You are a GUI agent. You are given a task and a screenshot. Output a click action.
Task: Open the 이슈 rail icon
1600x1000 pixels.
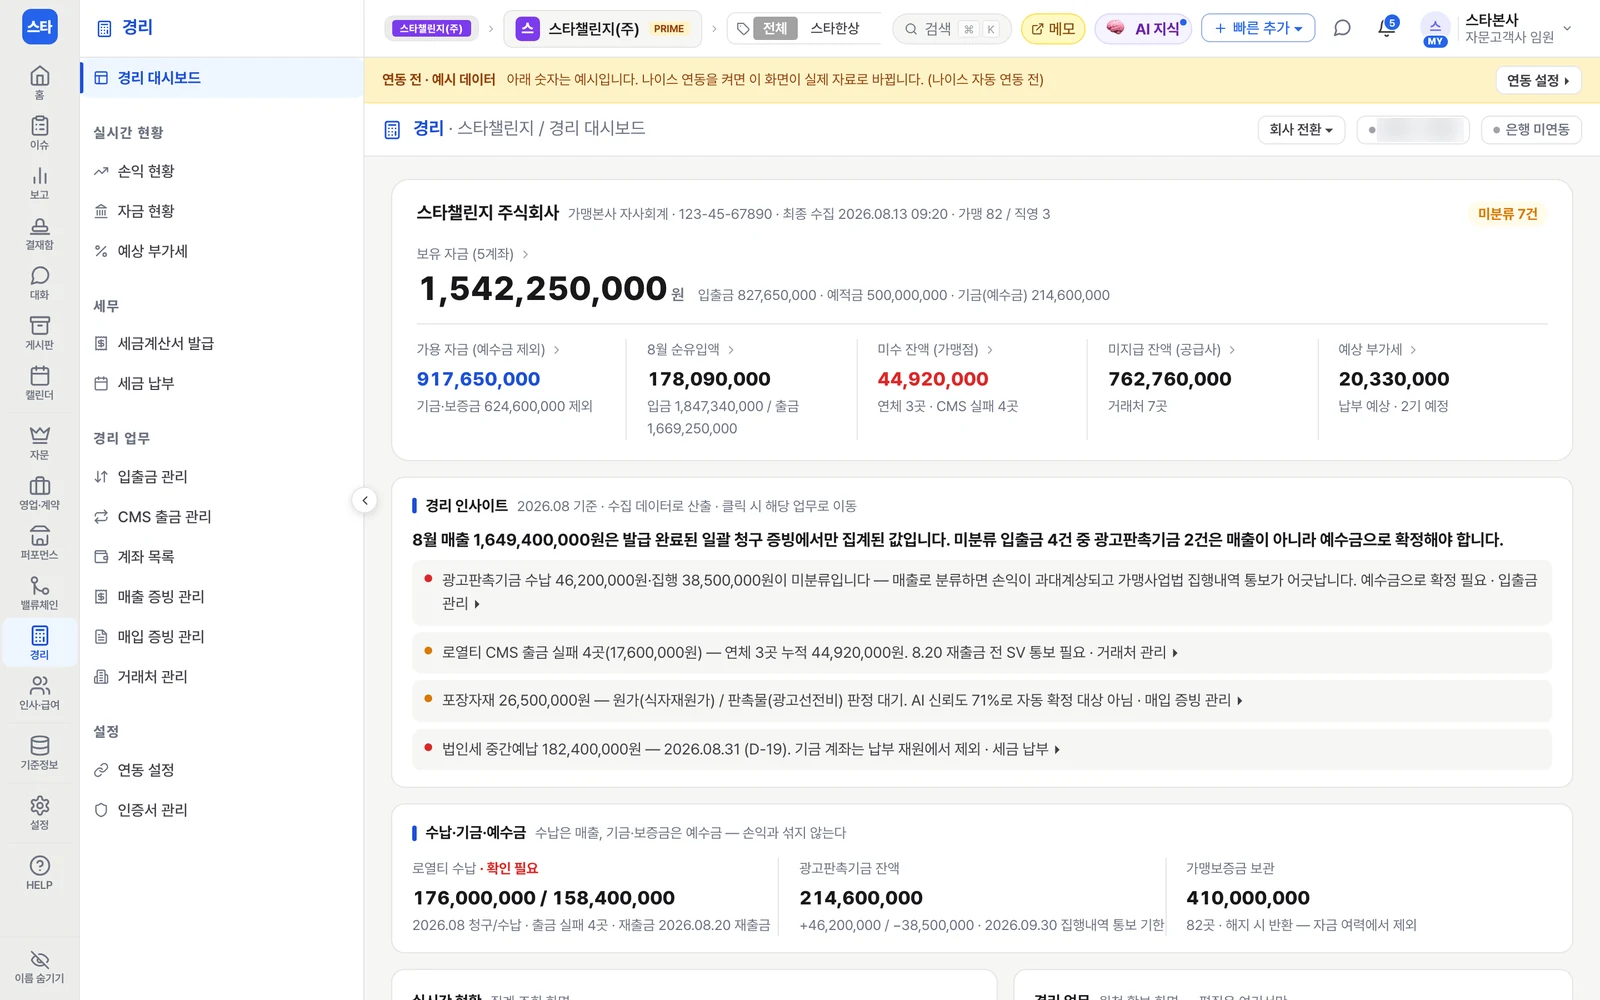click(39, 132)
